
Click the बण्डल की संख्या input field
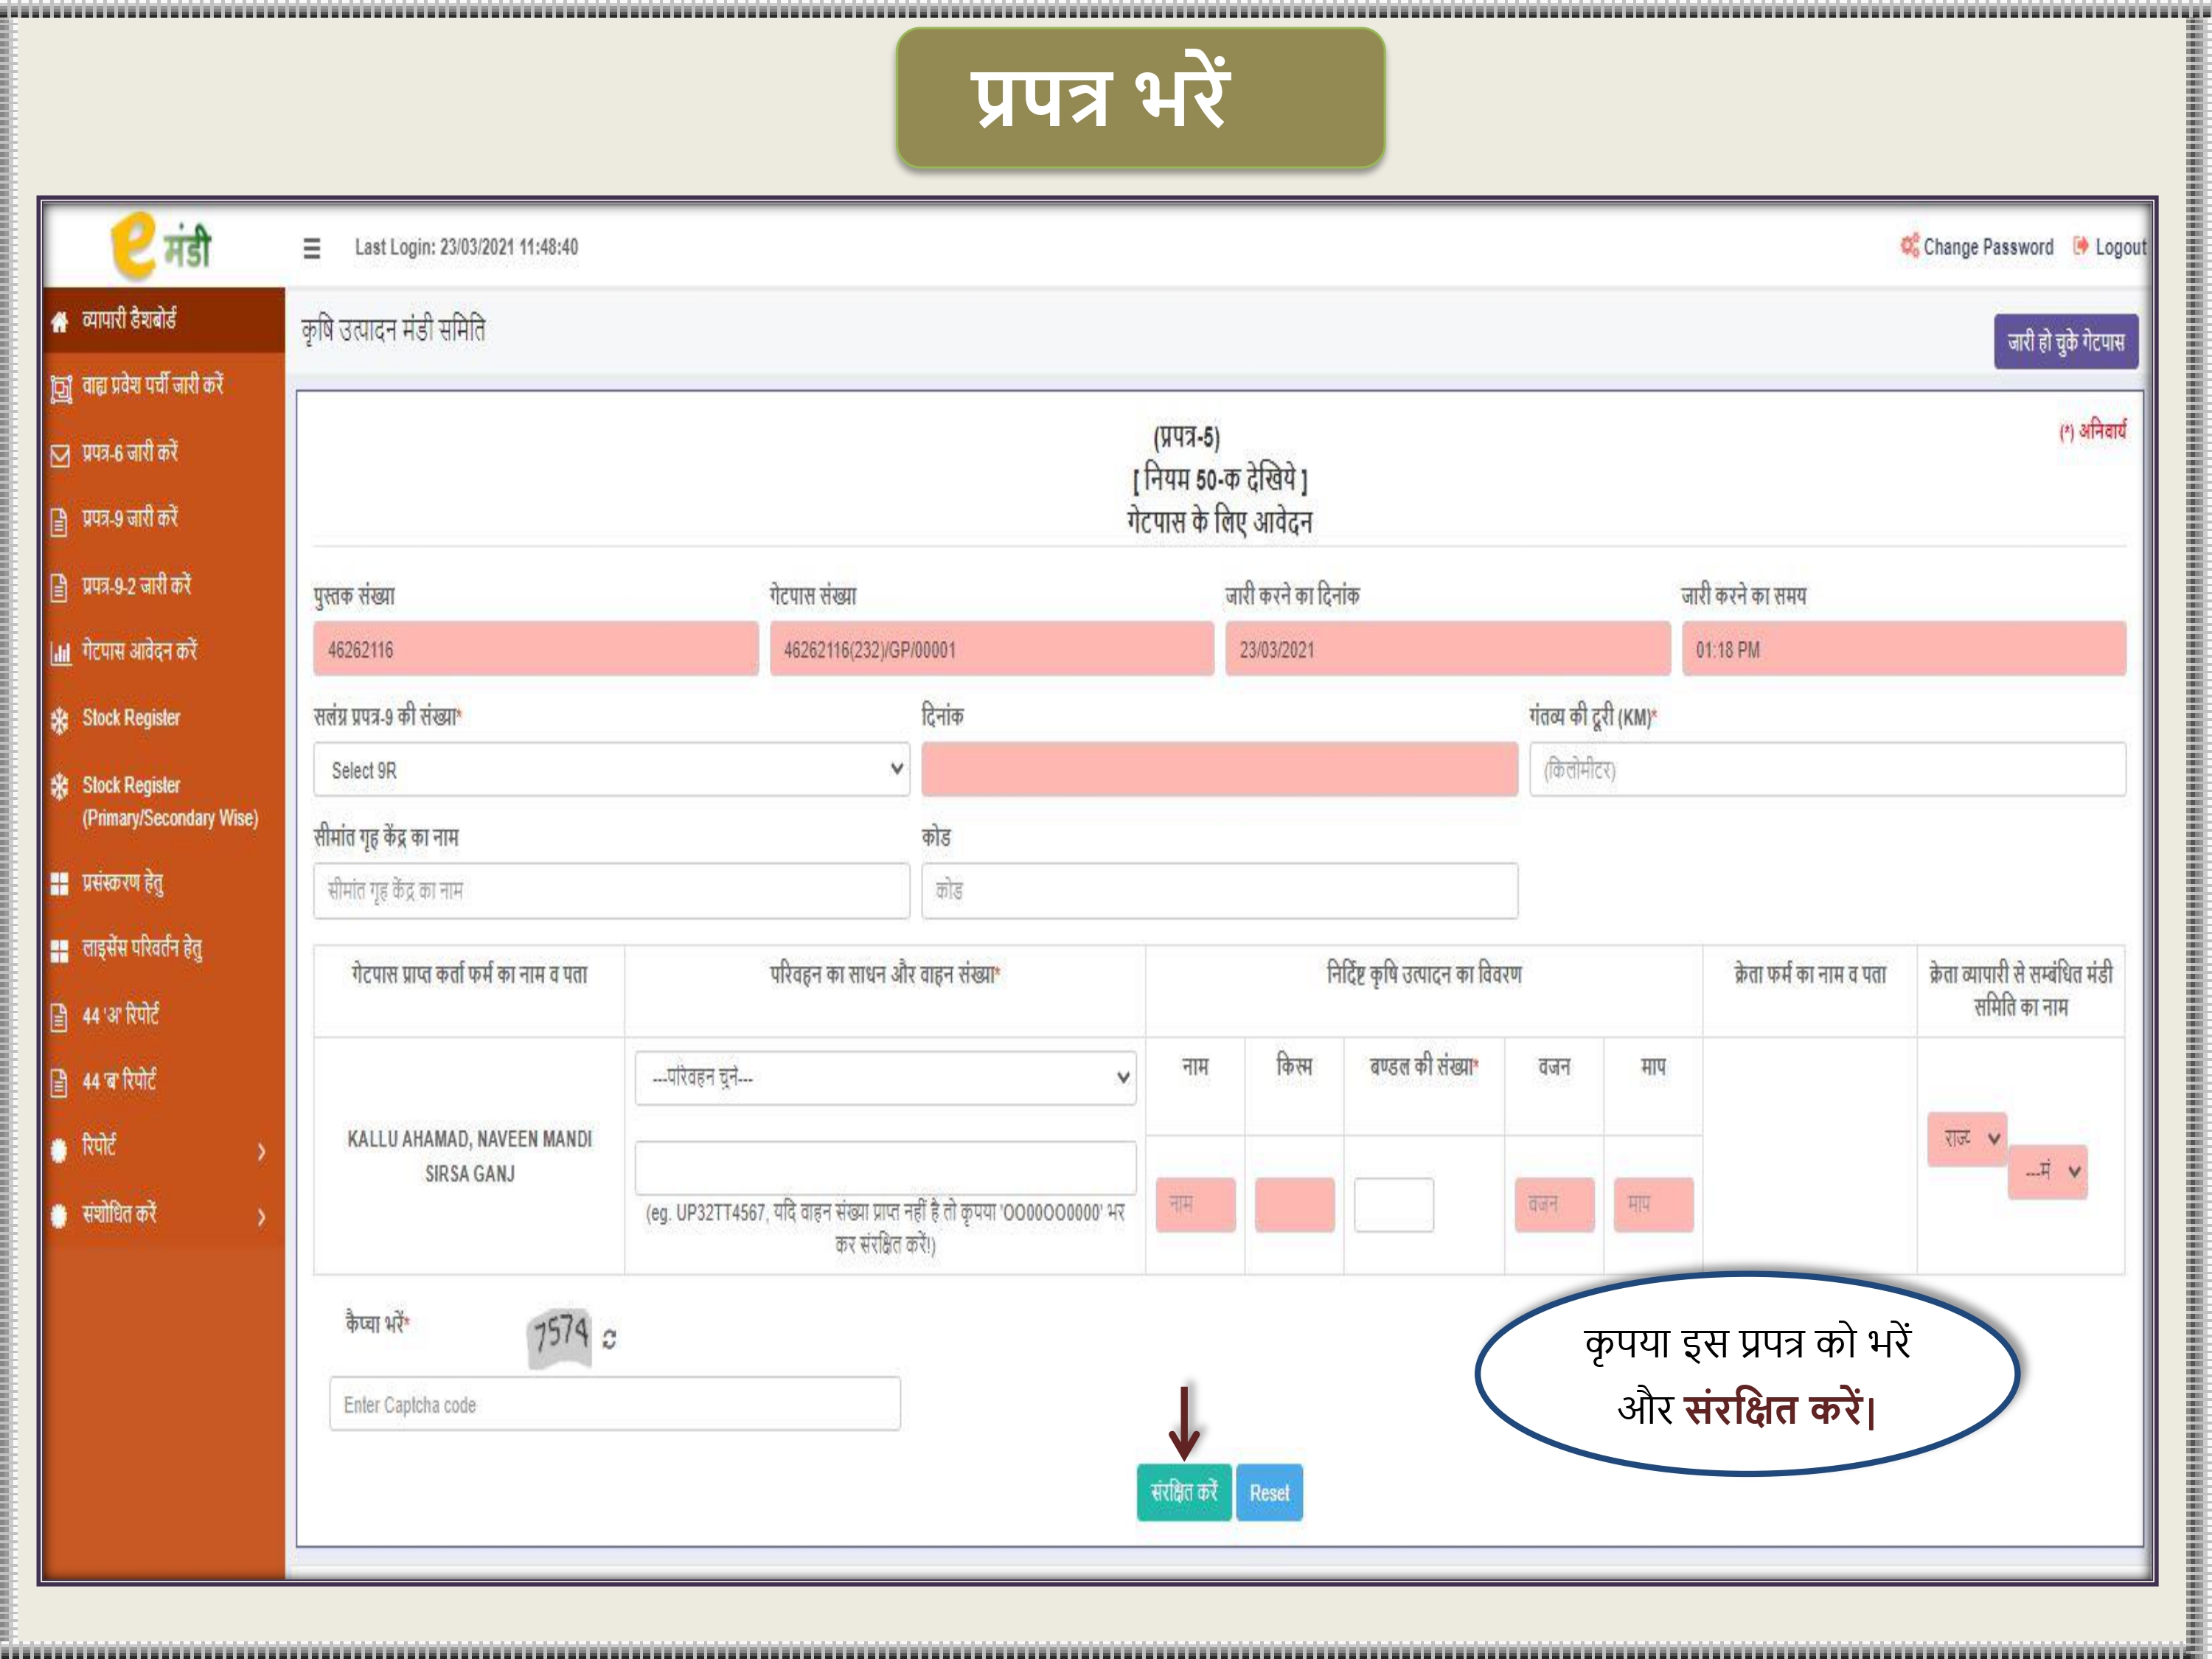click(1394, 1205)
